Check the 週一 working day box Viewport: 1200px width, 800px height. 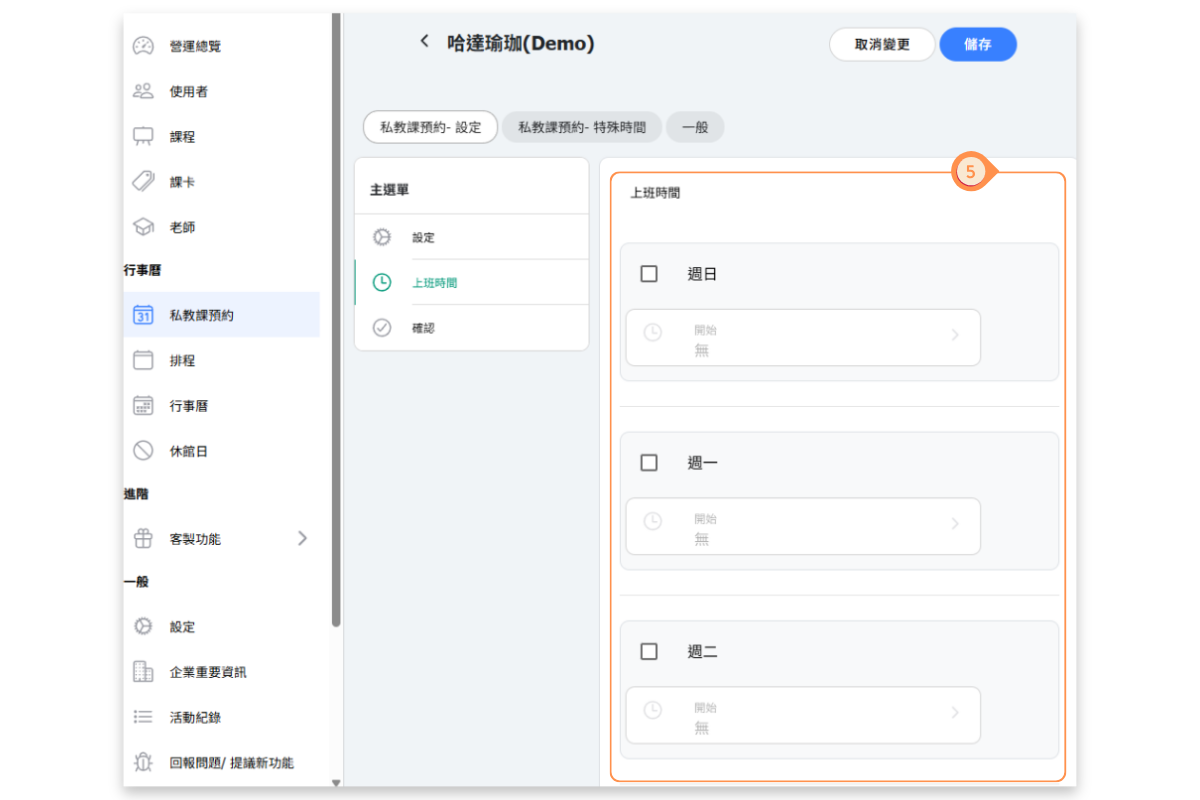[x=649, y=463]
